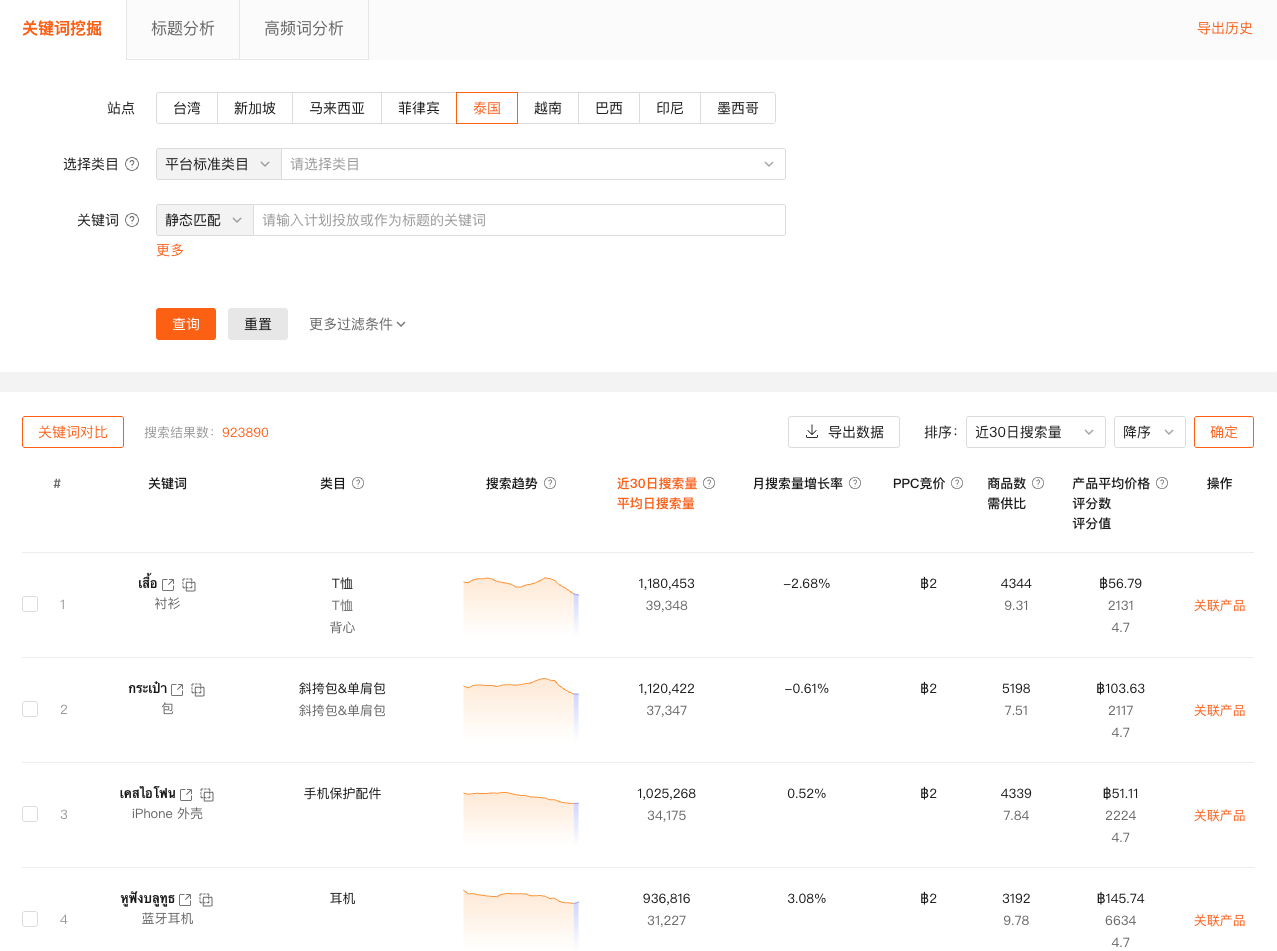
Task: Open the 降序 sort order dropdown
Action: click(x=1149, y=432)
